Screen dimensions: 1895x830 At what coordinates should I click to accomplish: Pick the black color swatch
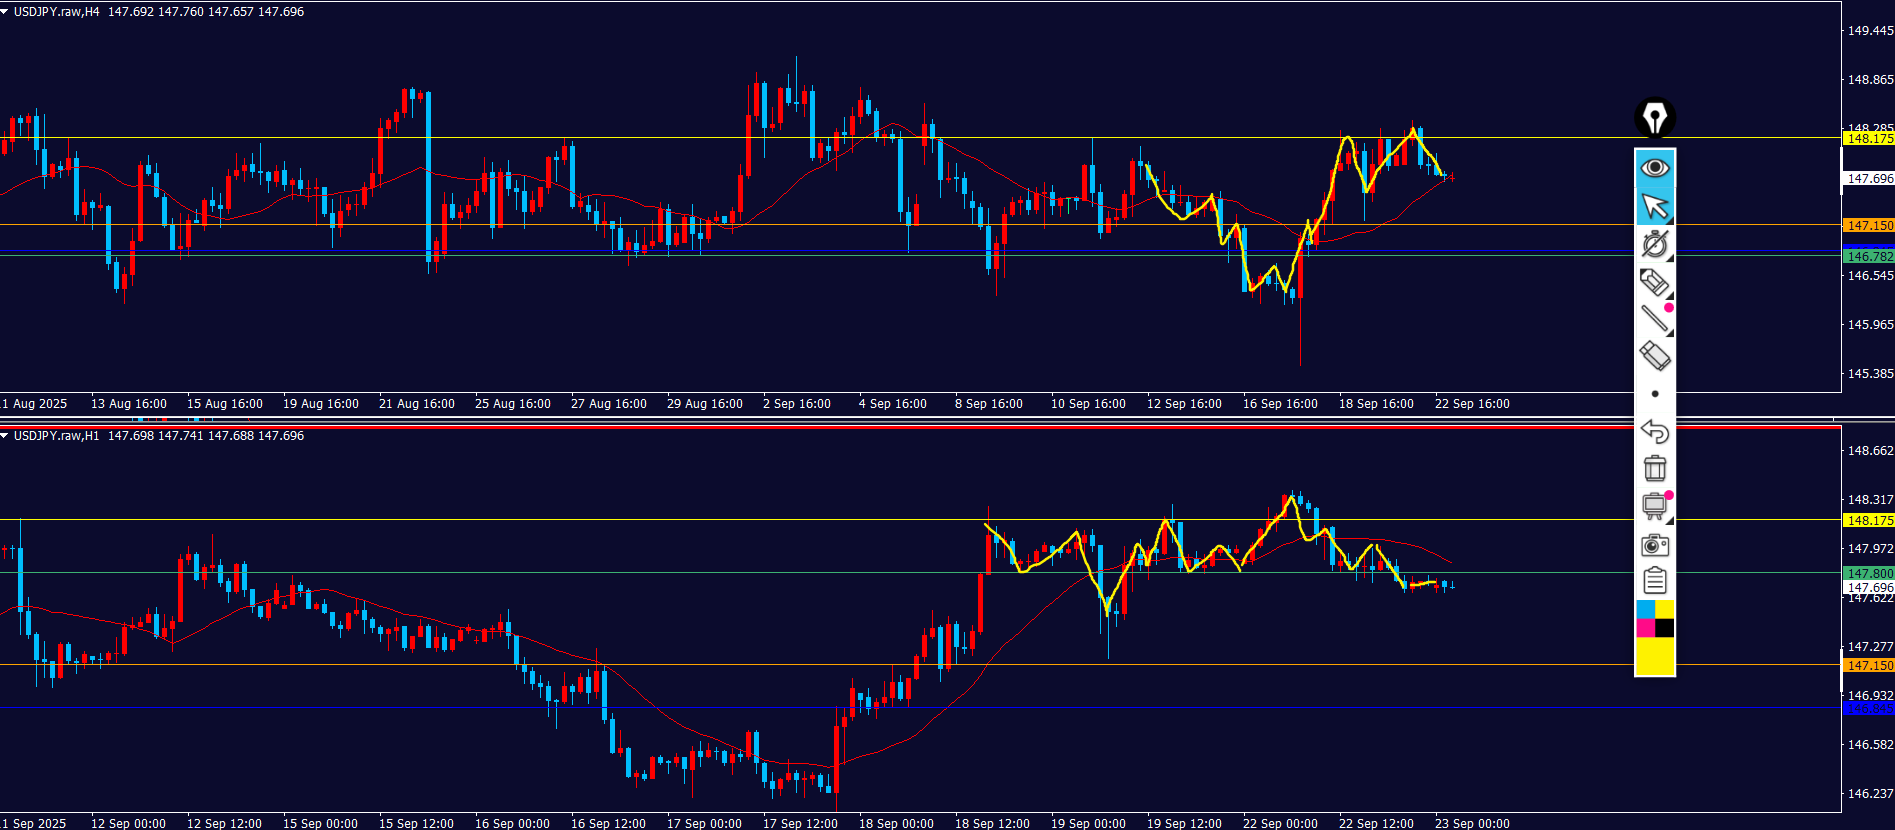[1664, 628]
